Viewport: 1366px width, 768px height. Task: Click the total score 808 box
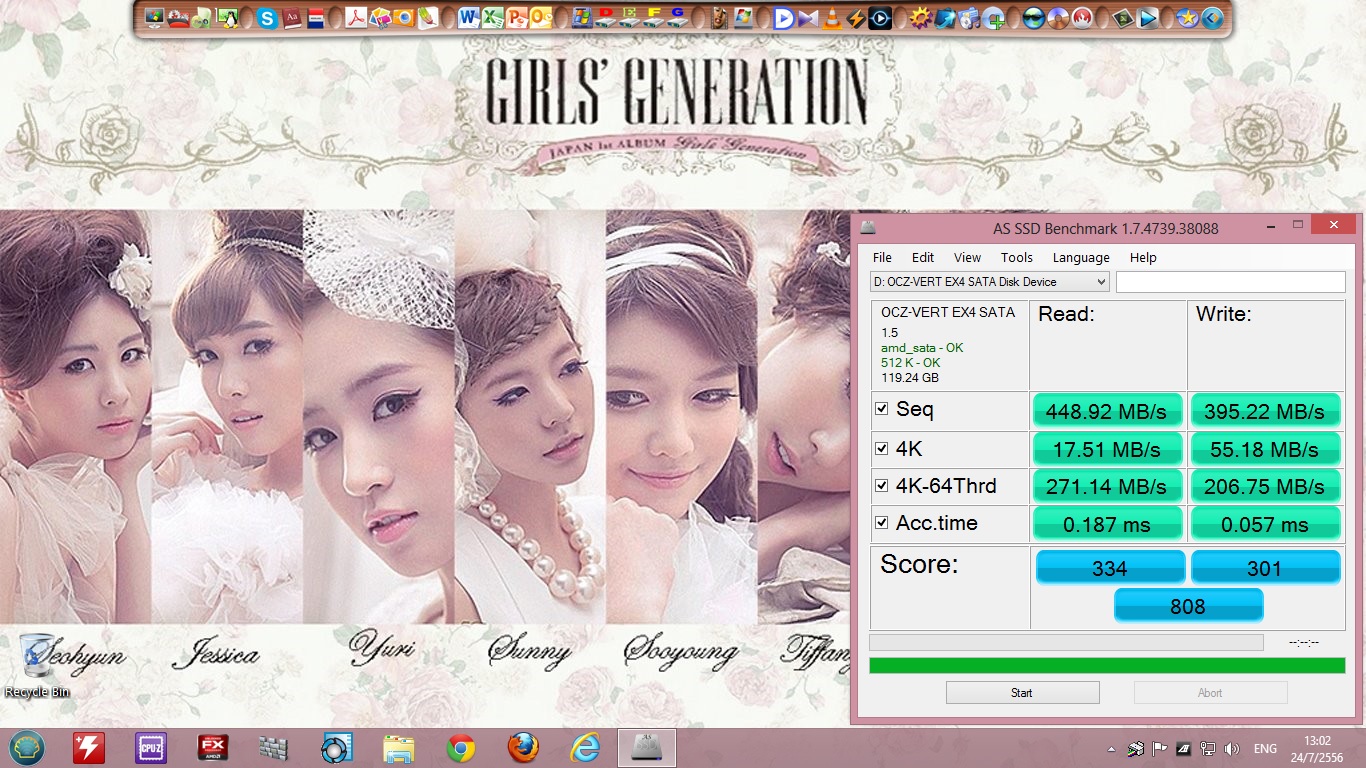pyautogui.click(x=1188, y=606)
